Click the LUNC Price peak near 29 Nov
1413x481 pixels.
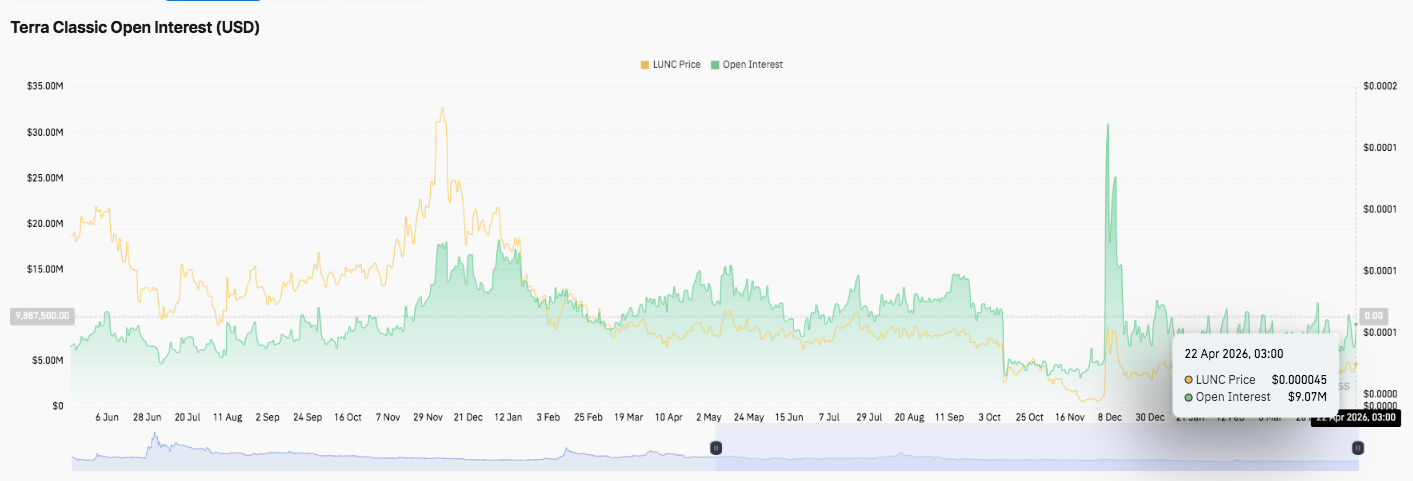[441, 109]
